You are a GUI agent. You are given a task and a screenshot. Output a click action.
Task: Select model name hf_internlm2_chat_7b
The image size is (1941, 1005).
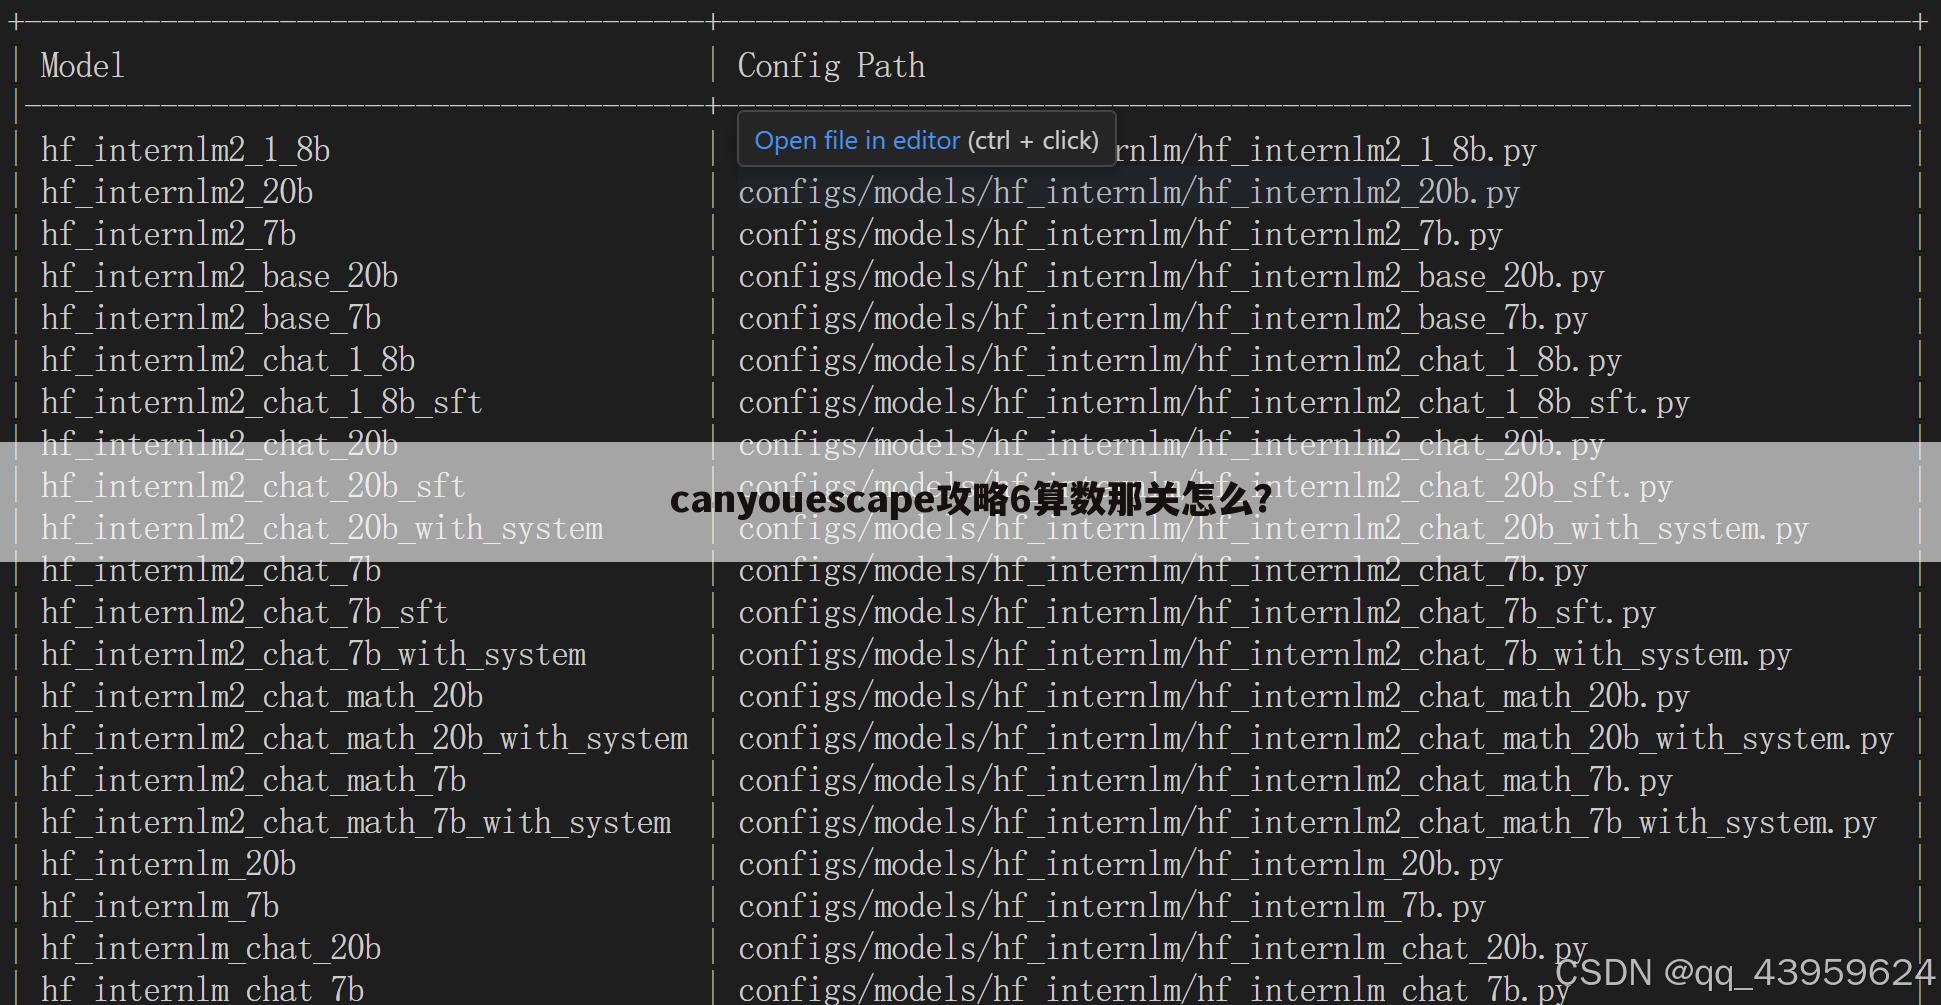tap(211, 570)
